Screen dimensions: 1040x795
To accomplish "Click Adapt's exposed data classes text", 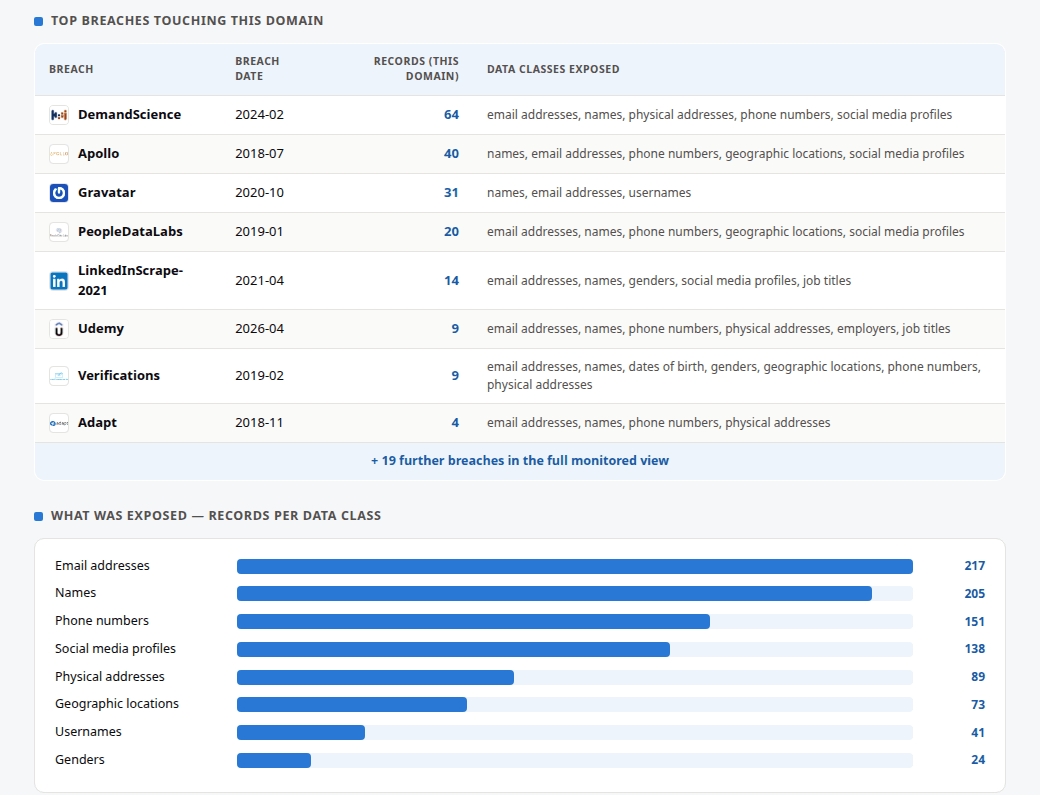I will click(659, 422).
